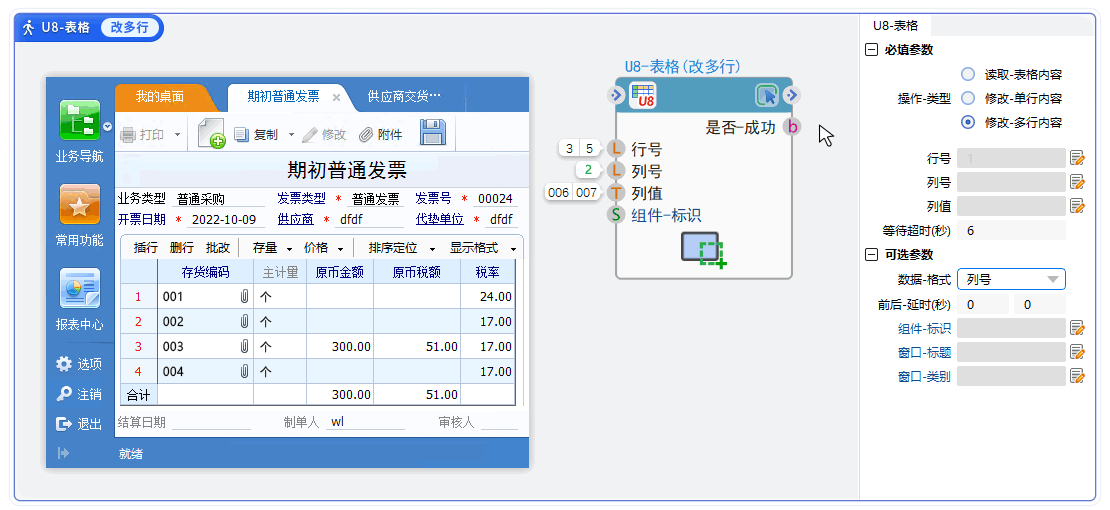
Task: Click the node input arrow port
Action: coord(616,95)
